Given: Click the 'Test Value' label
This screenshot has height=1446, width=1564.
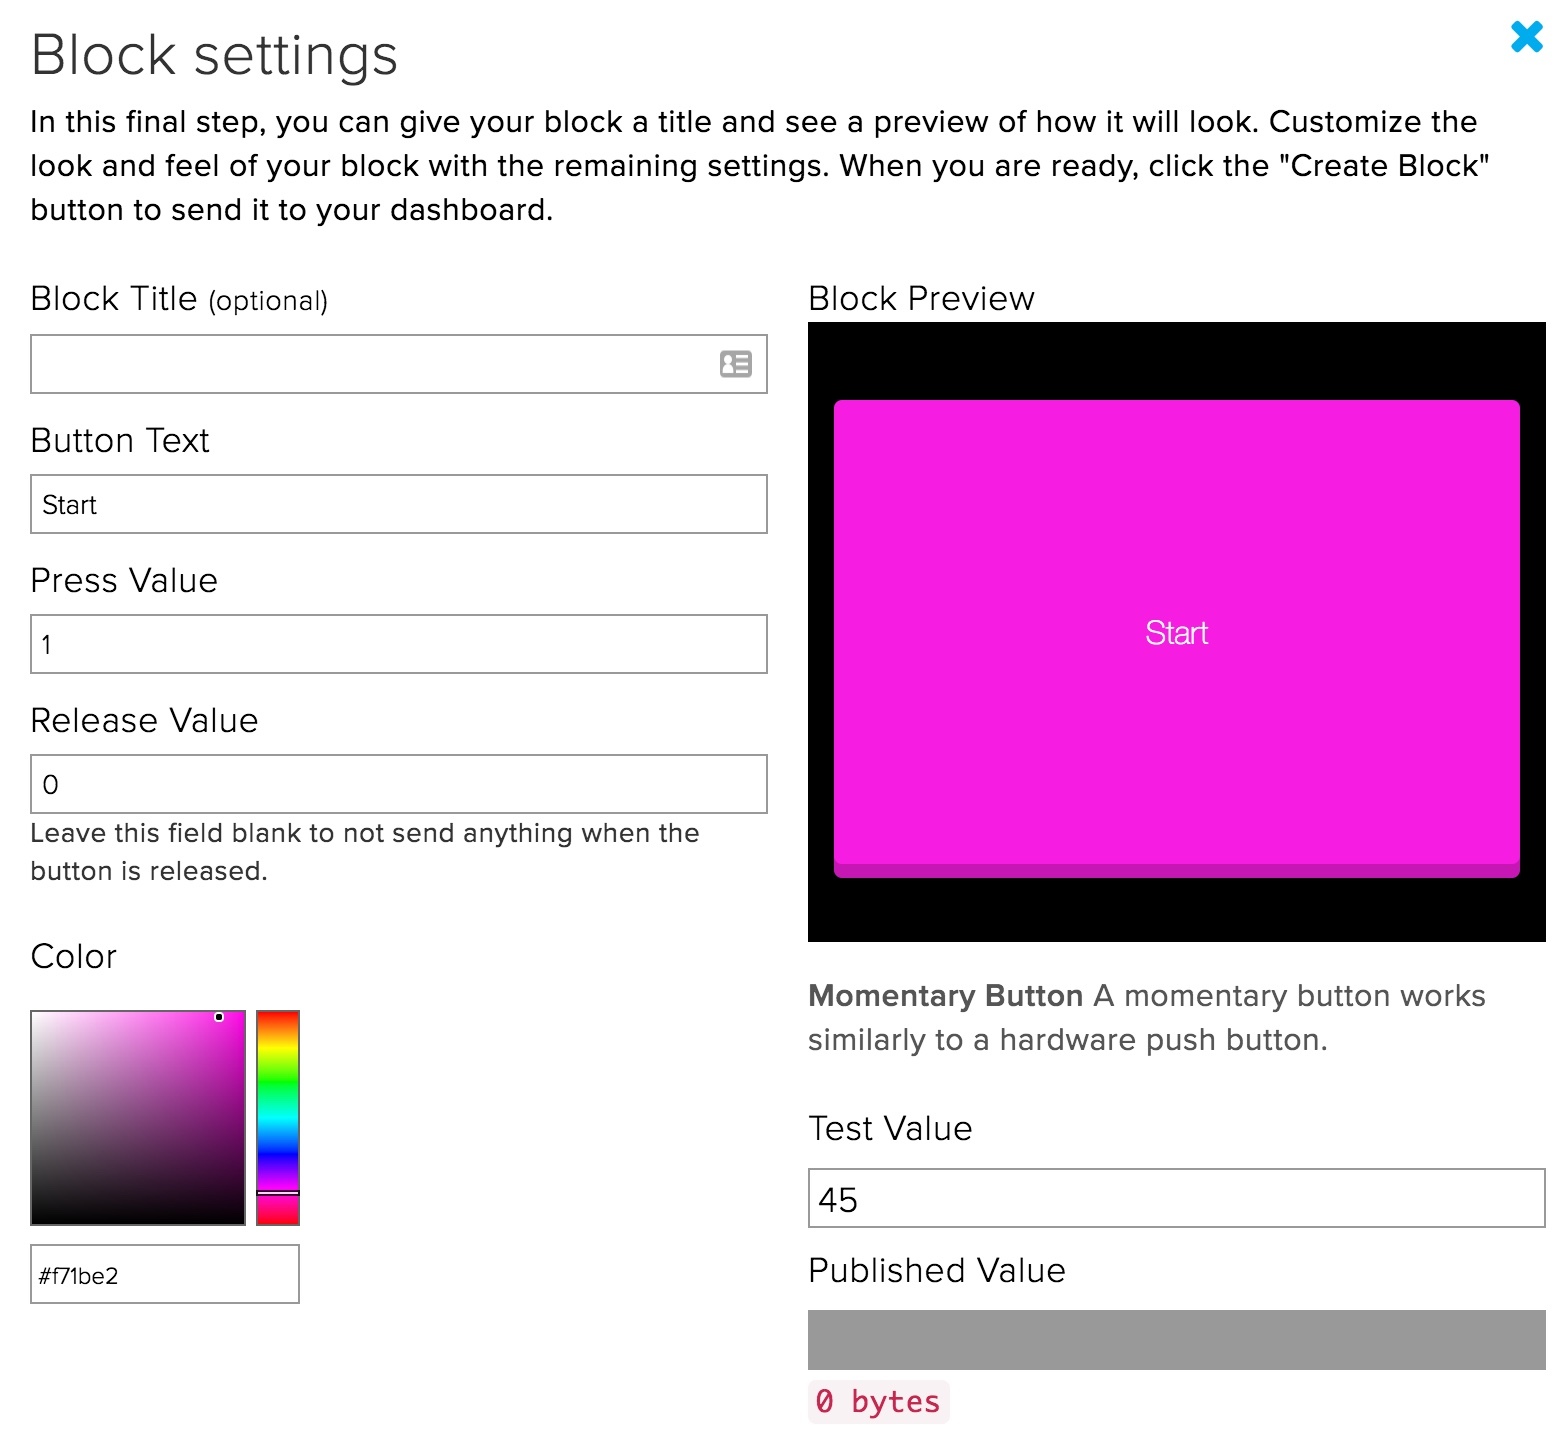Looking at the screenshot, I should click(x=890, y=1128).
